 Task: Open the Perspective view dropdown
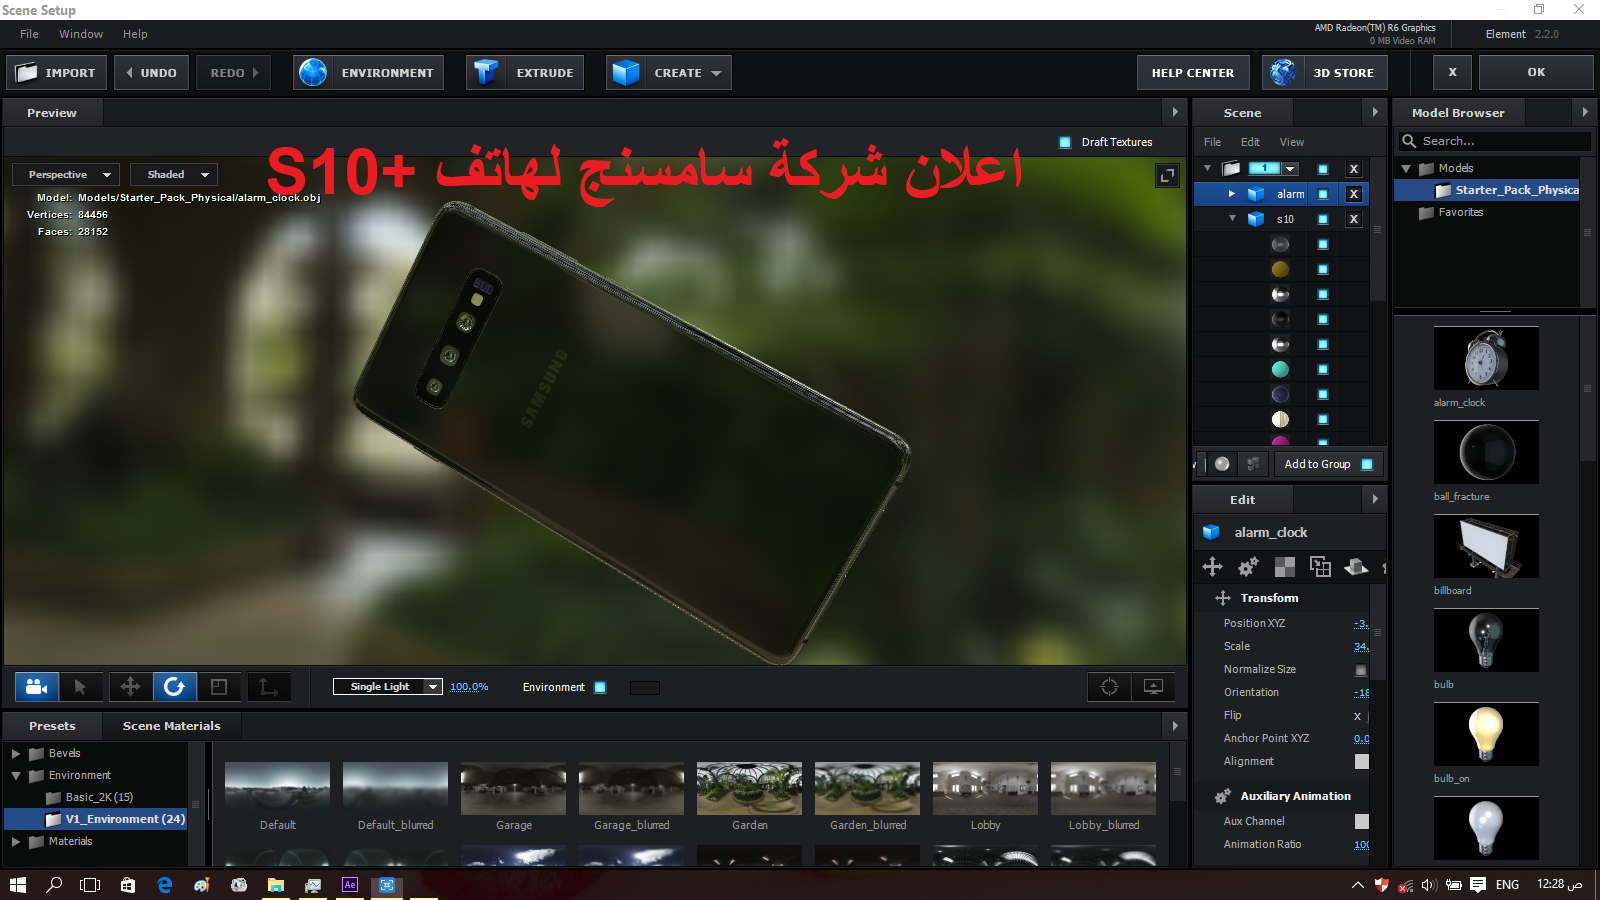[x=66, y=175]
